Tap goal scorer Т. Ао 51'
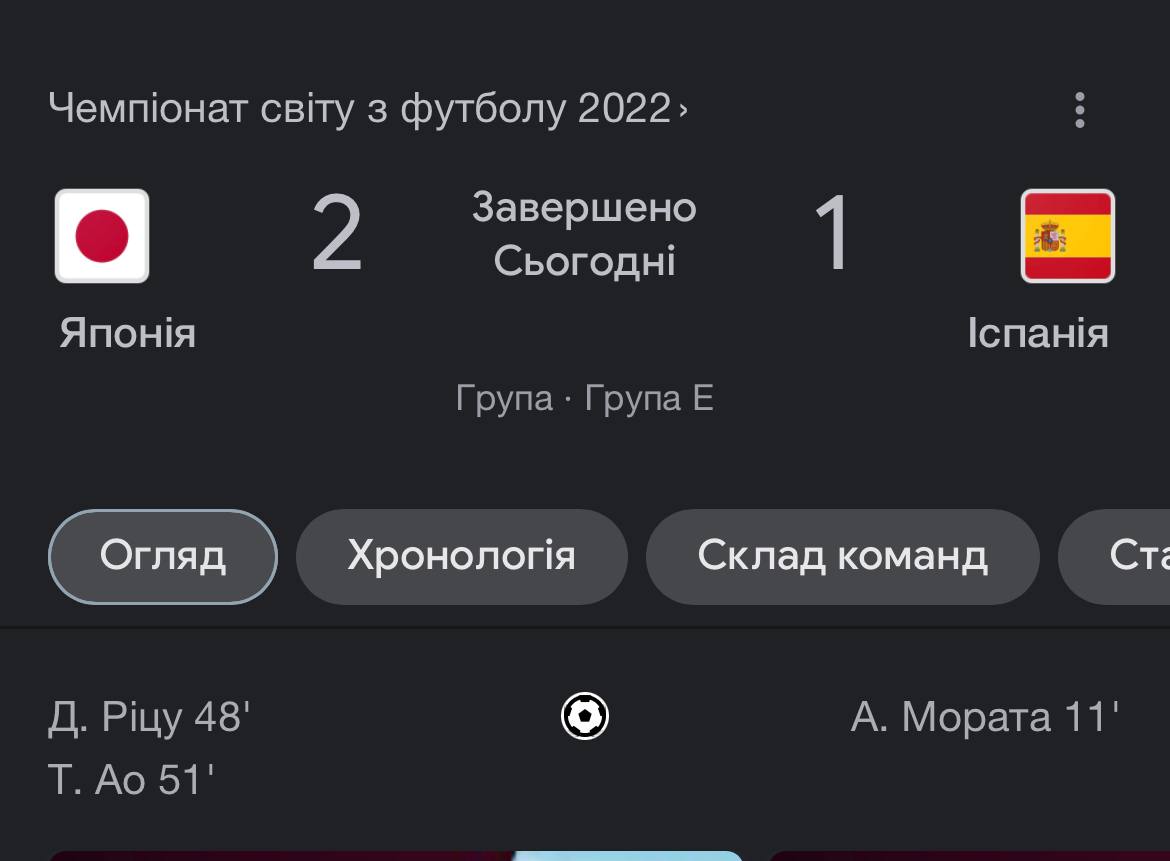 click(x=131, y=780)
